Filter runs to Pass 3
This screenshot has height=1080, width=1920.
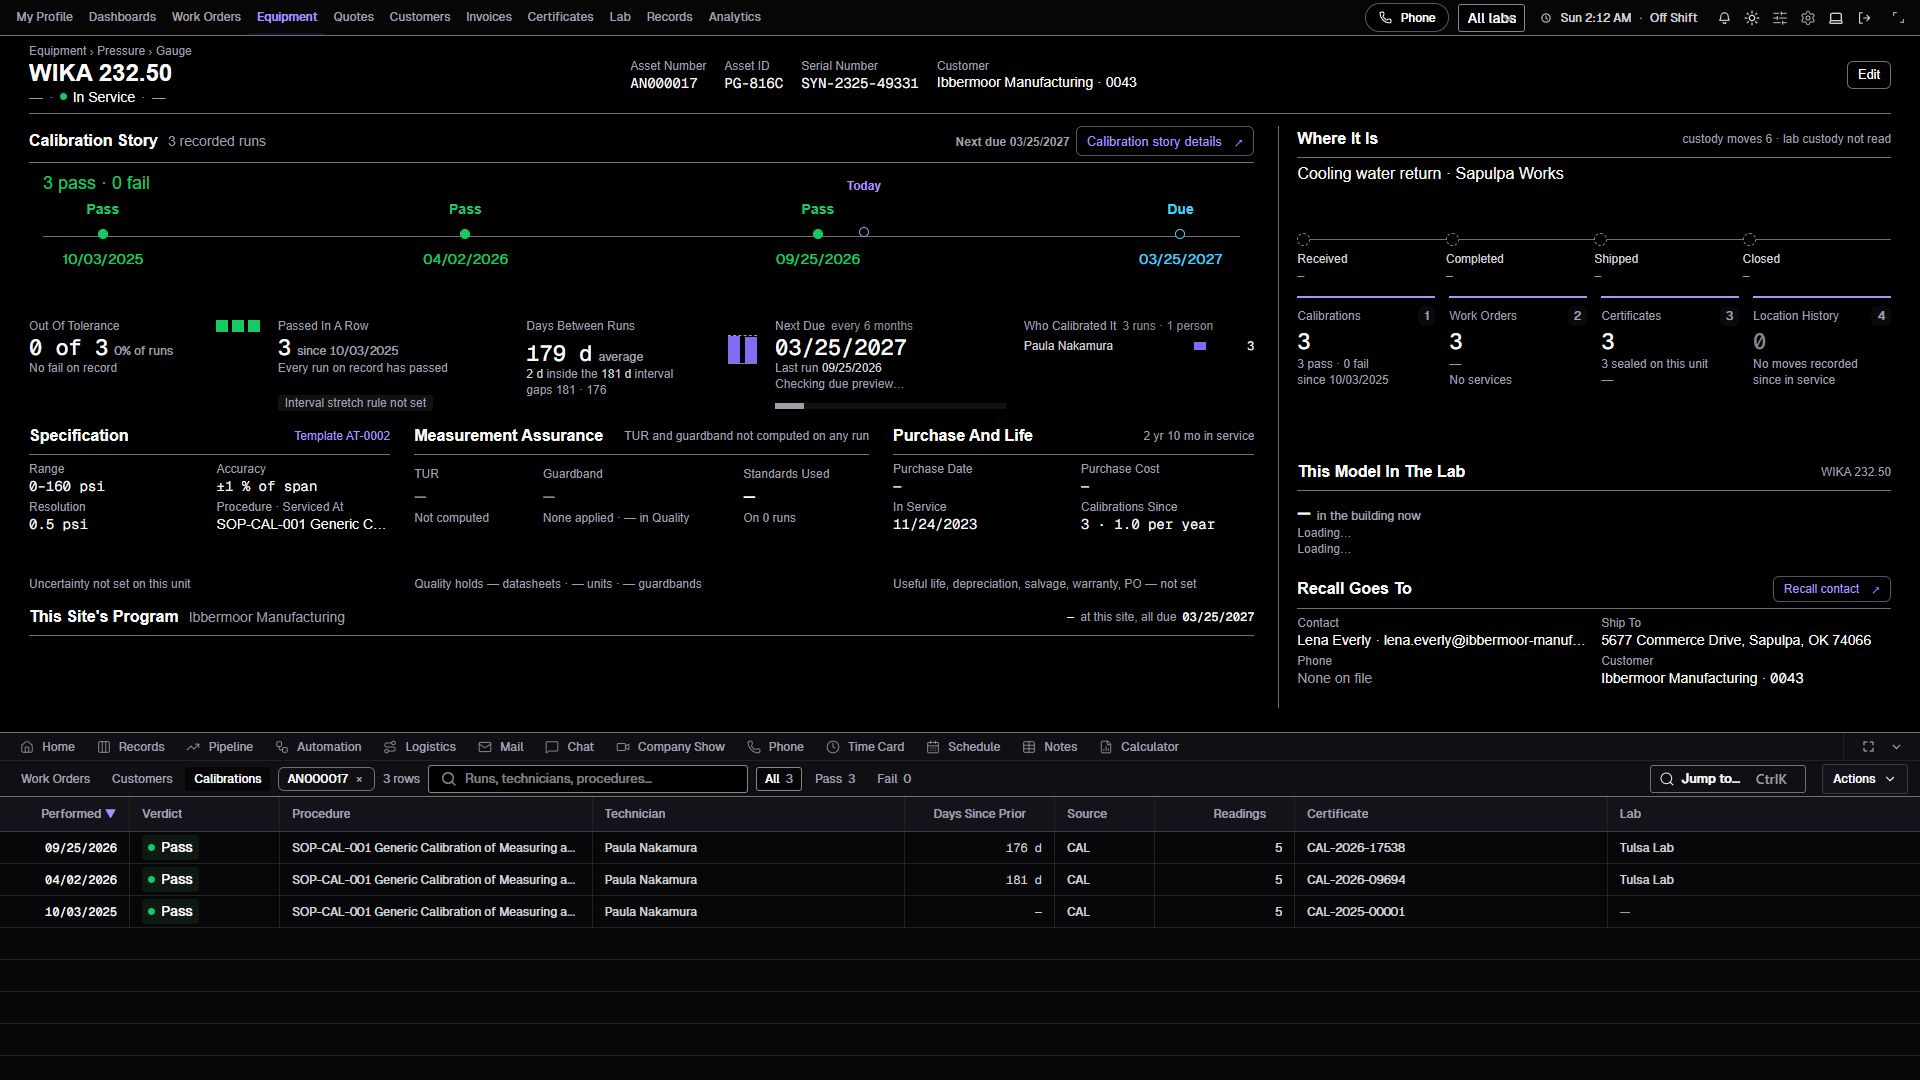click(835, 779)
